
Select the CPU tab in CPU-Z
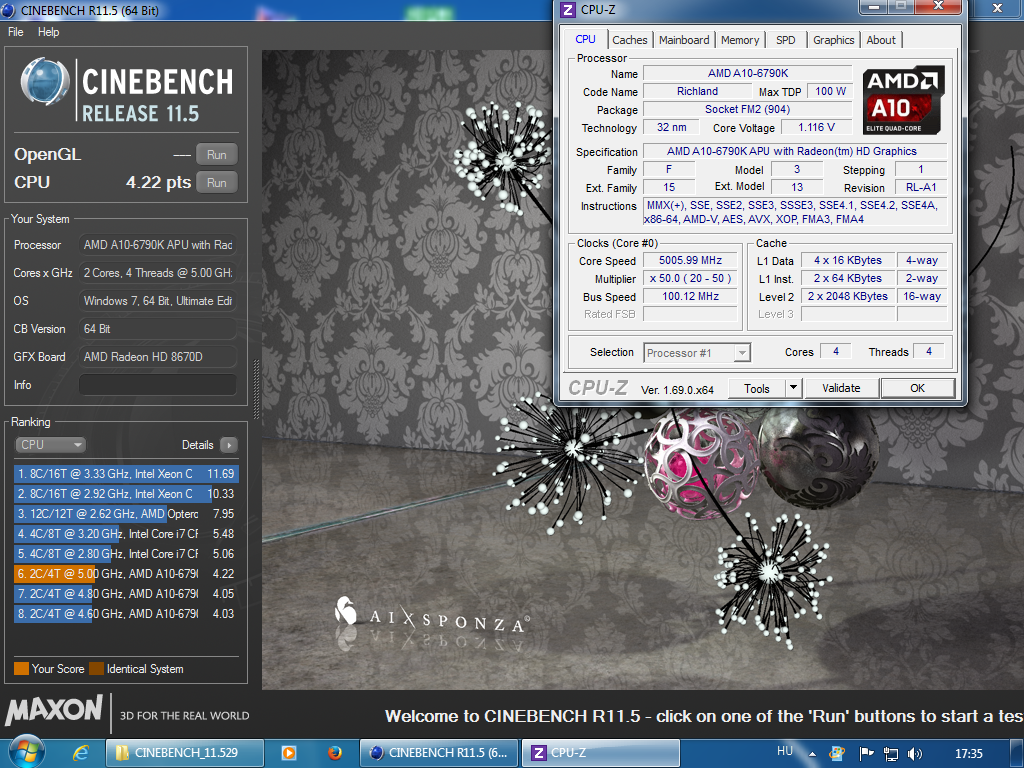point(585,39)
